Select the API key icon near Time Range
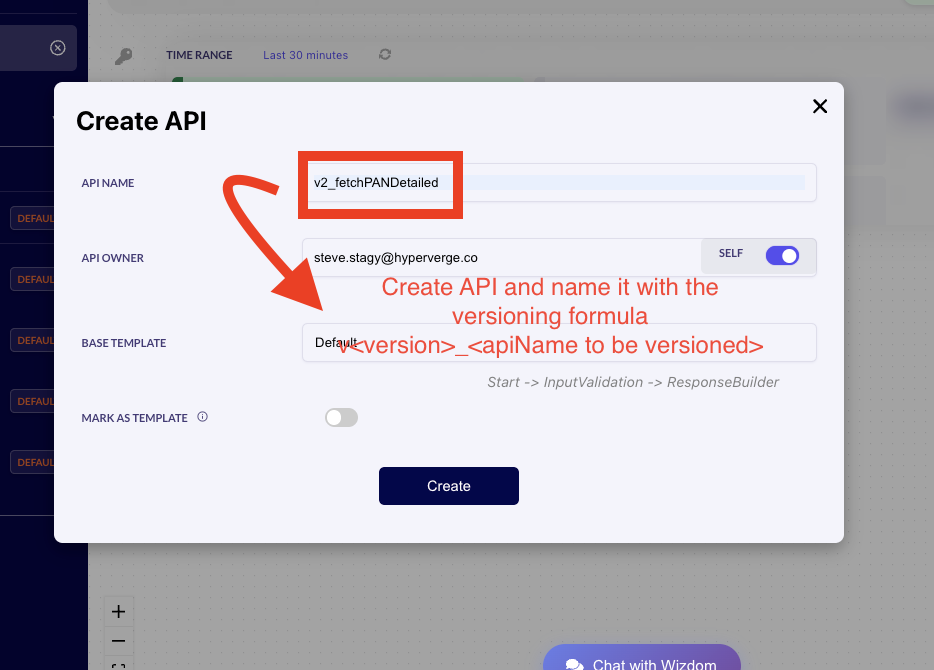934x670 pixels. [122, 55]
